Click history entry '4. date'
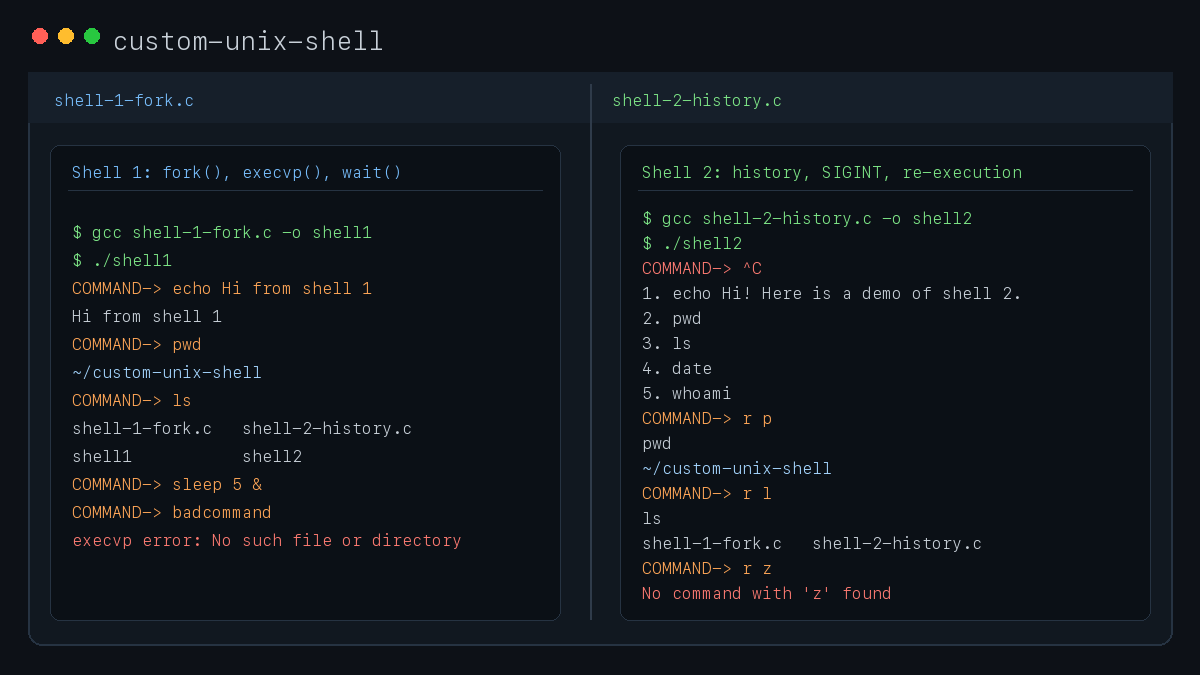 coord(677,368)
